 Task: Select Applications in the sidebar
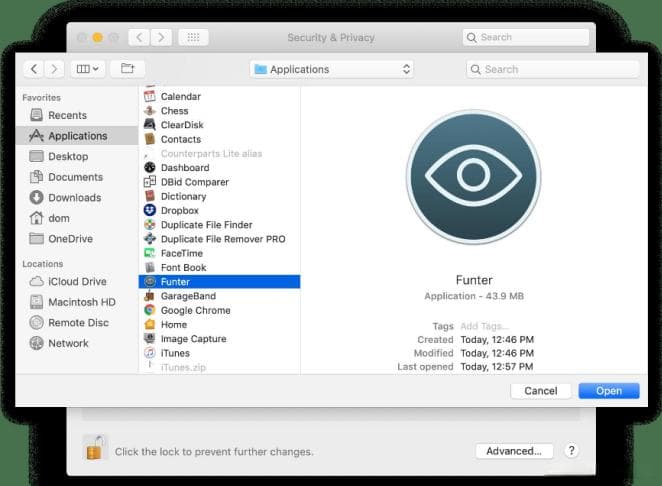coord(77,136)
